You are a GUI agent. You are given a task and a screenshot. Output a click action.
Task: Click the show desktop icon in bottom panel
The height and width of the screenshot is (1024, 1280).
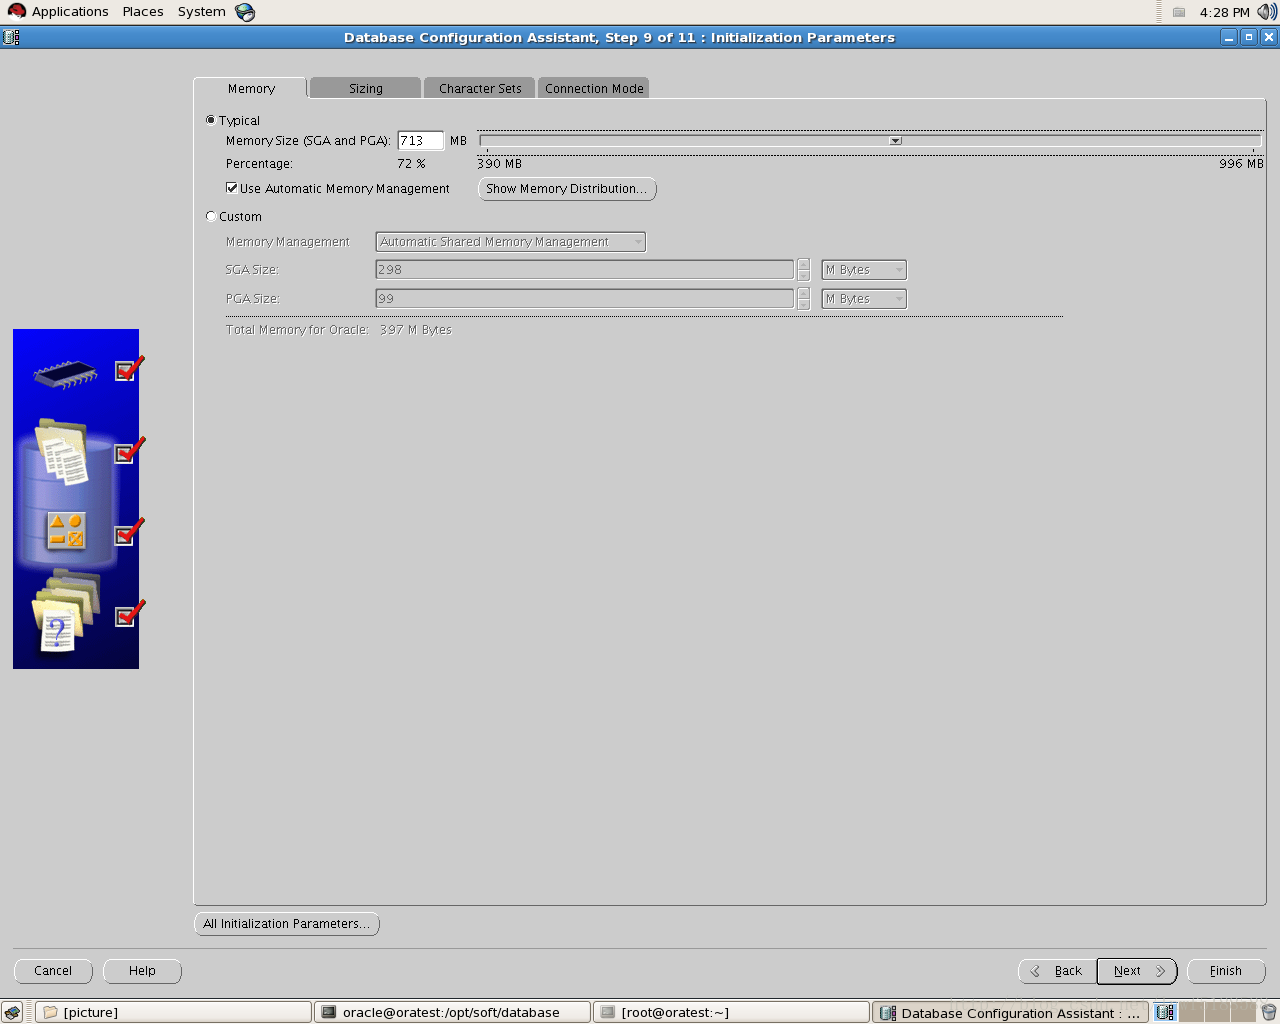point(12,1013)
